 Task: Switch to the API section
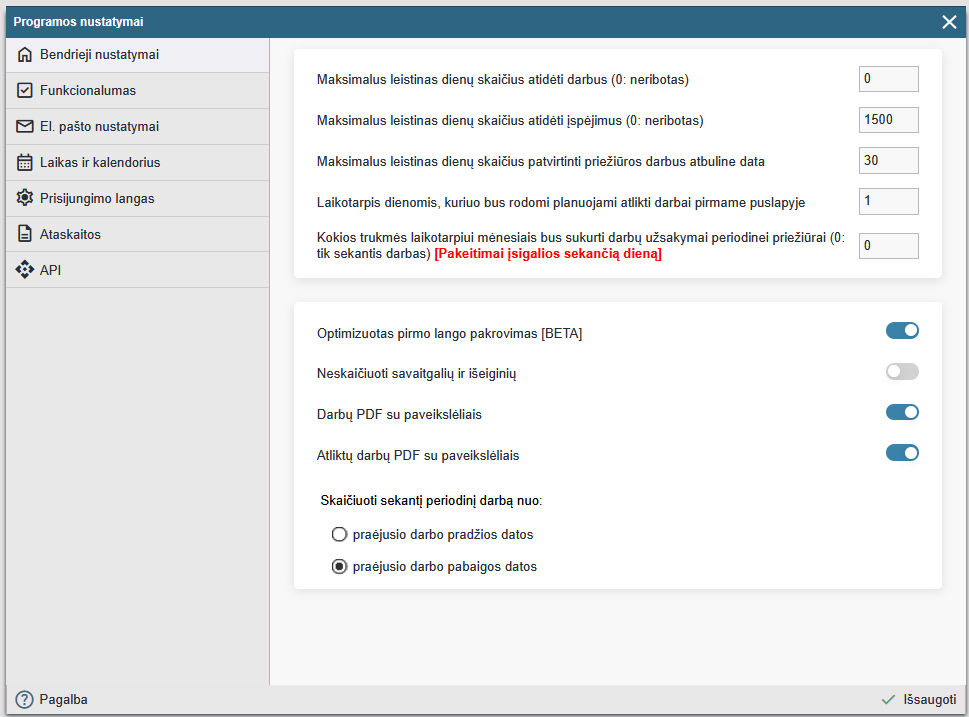[x=137, y=269]
